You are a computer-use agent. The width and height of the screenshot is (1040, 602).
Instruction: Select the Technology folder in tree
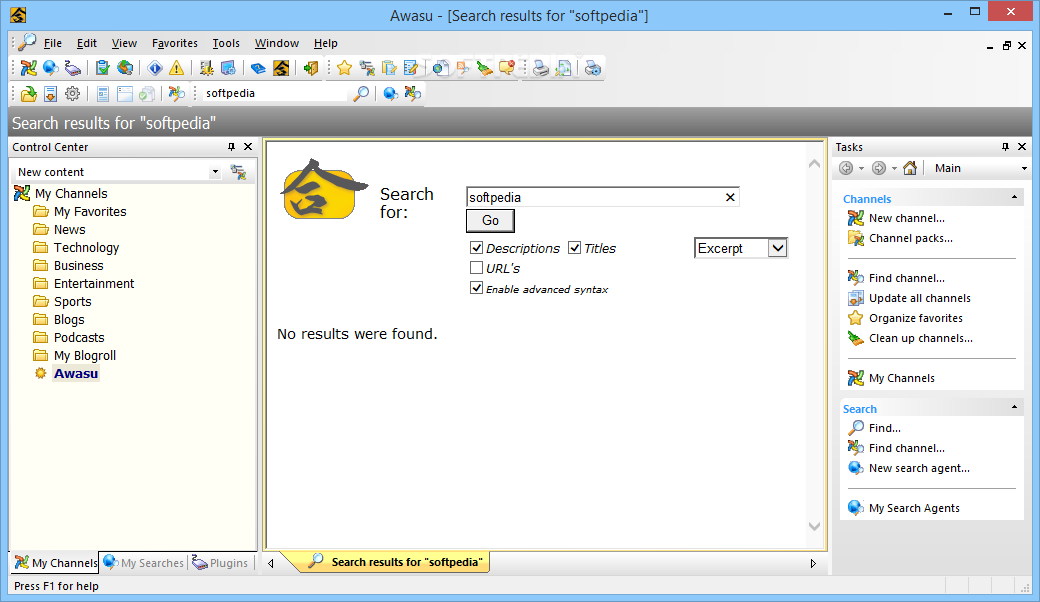86,247
